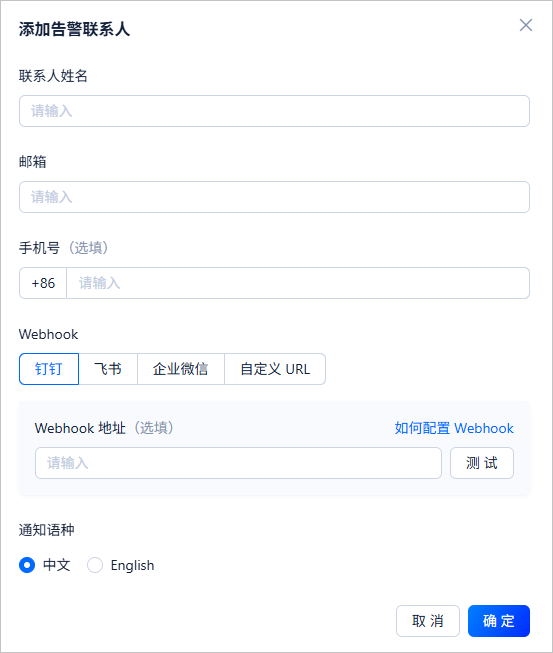The image size is (553, 653).
Task: Open the 如何配置 Webhook help link
Action: (x=454, y=428)
